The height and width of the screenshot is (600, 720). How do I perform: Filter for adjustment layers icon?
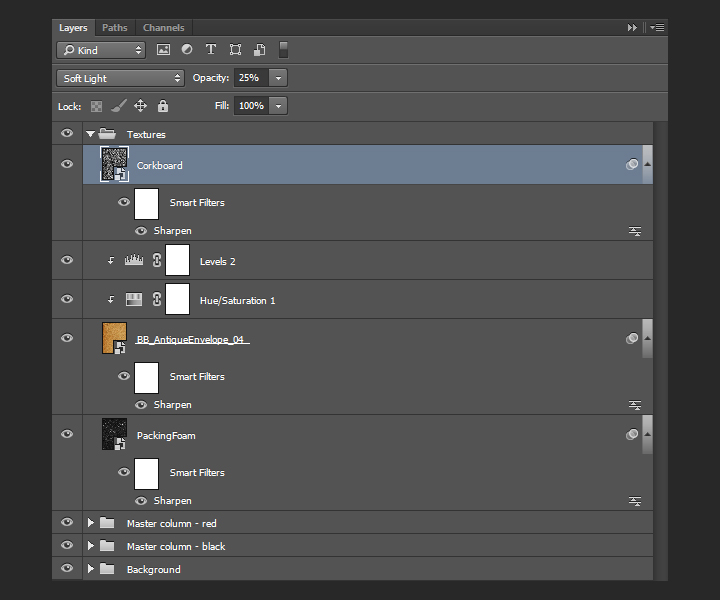pyautogui.click(x=187, y=50)
